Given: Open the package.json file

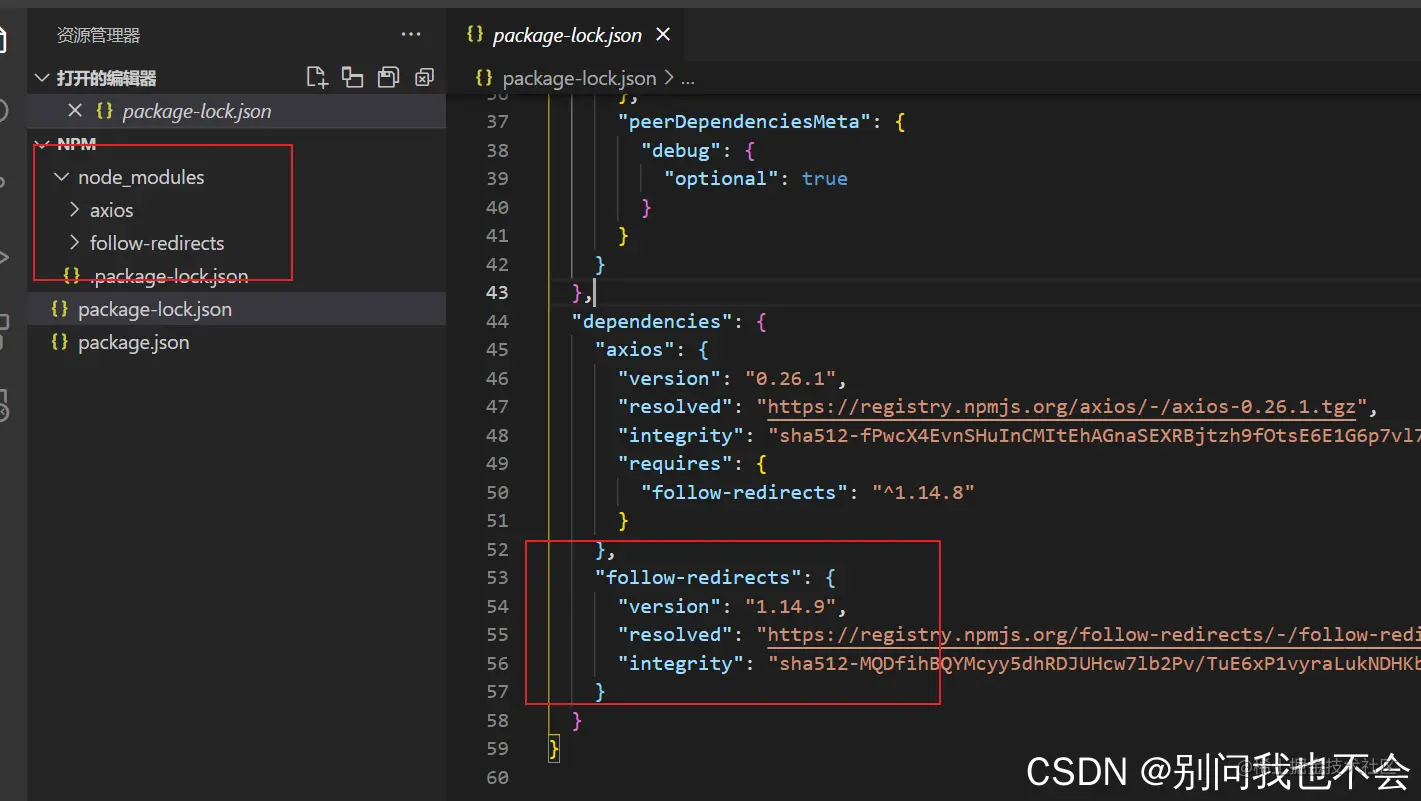Looking at the screenshot, I should 133,342.
